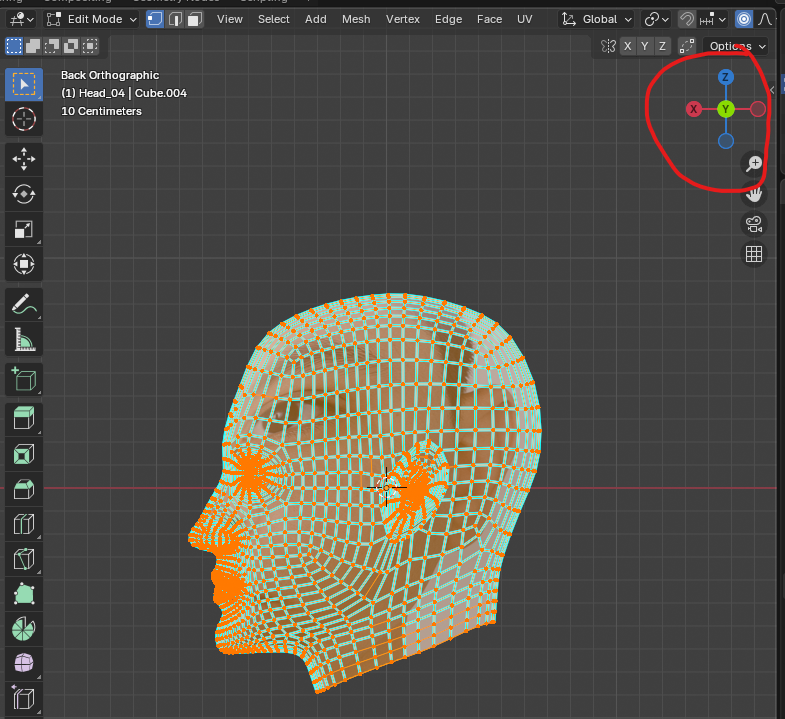Screen dimensions: 785x719
Task: Click the zoom magnifier in viewport
Action: (755, 164)
